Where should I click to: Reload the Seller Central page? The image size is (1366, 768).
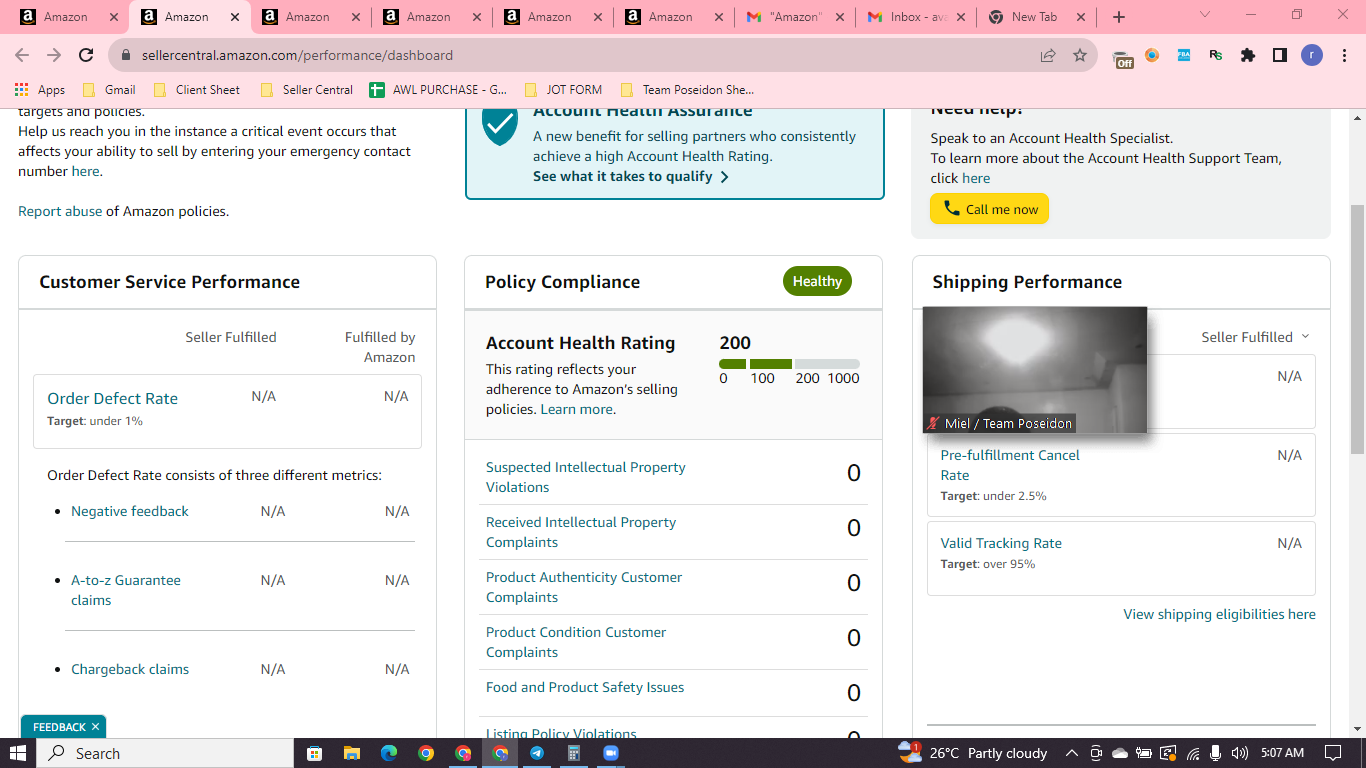[86, 56]
